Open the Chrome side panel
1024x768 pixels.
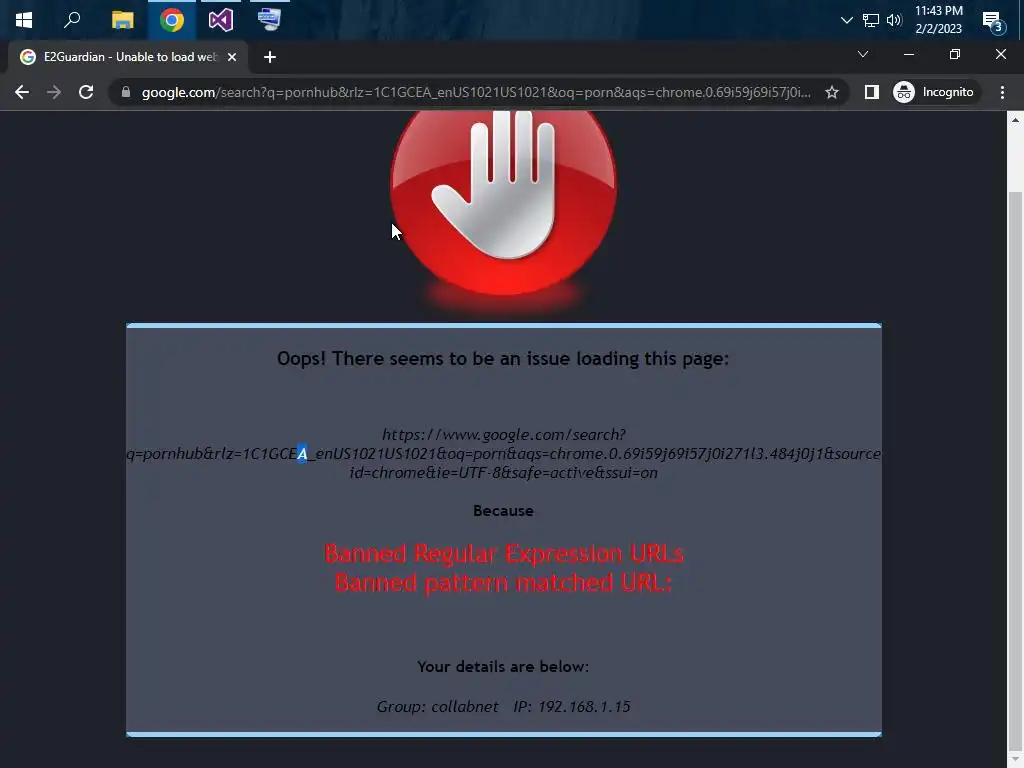coord(871,92)
